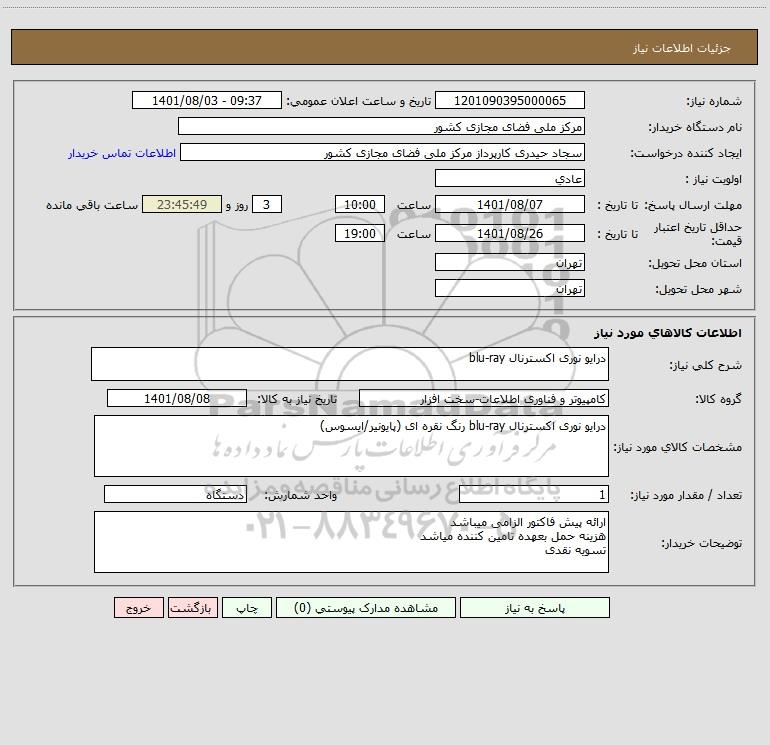This screenshot has width=770, height=745.
Task: Click the 'مشخصات کالای مورد نیاز:' label
Action: tap(678, 447)
